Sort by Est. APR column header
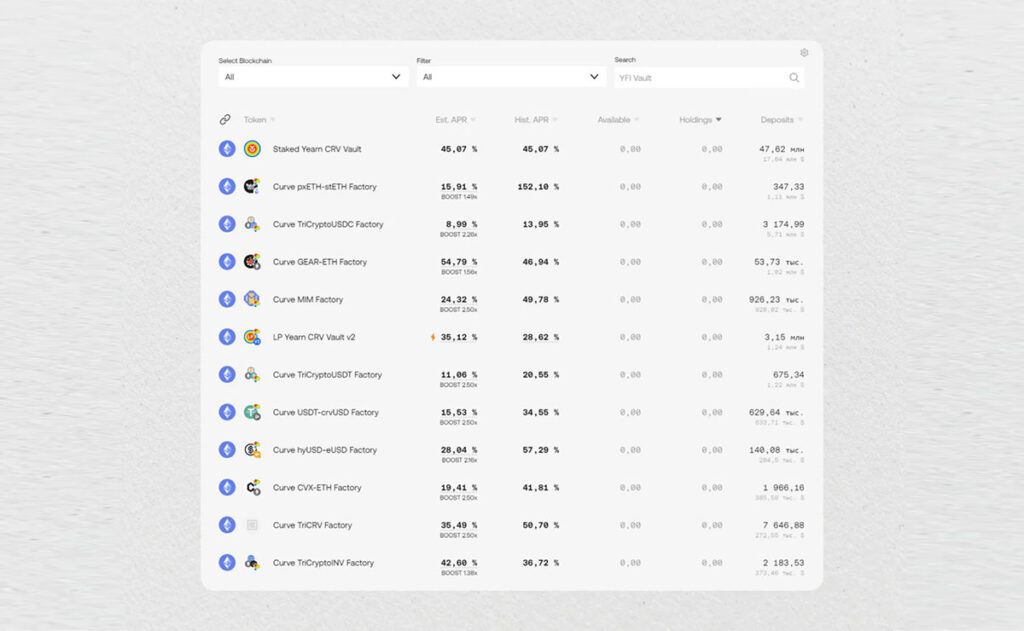Viewport: 1024px width, 631px height. (x=455, y=120)
